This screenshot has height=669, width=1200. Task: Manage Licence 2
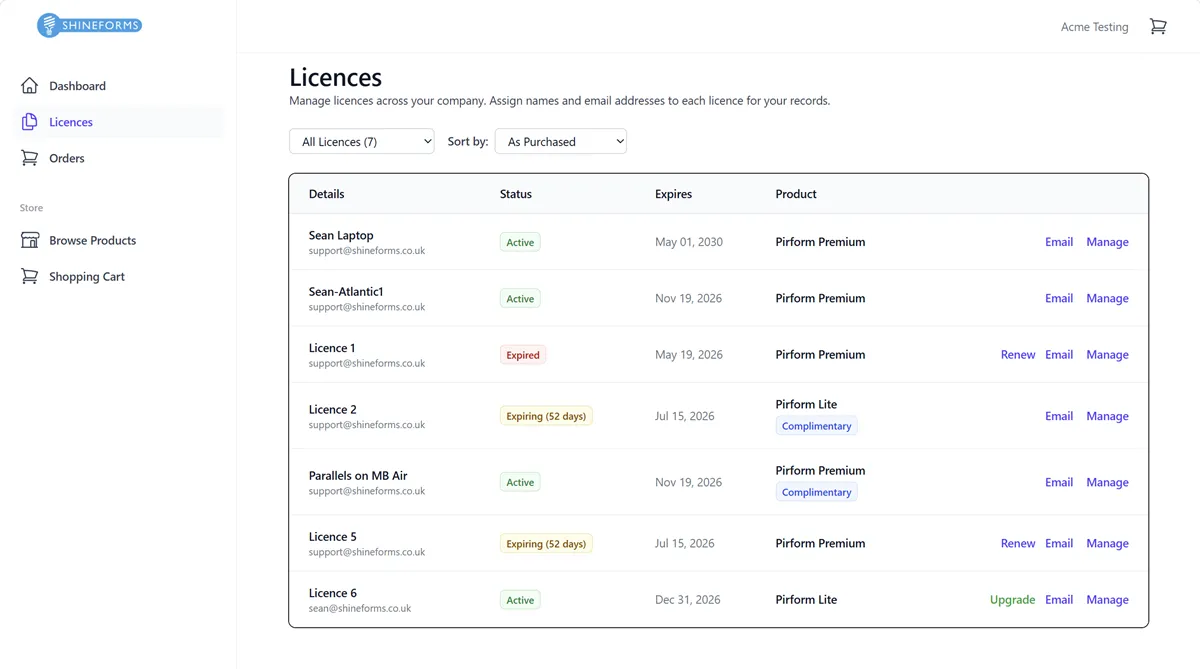pyautogui.click(x=1107, y=416)
